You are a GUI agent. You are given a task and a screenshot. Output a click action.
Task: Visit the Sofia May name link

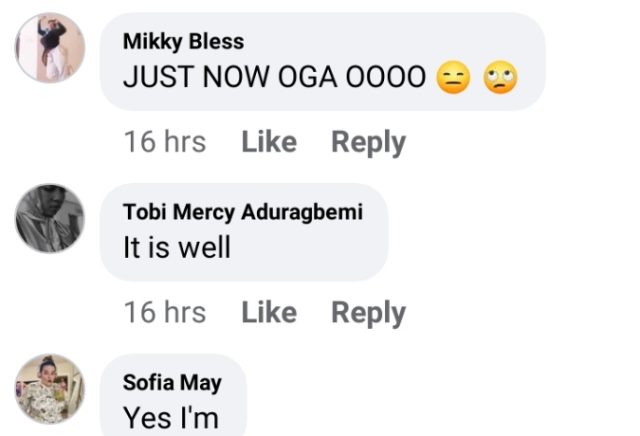click(x=172, y=382)
